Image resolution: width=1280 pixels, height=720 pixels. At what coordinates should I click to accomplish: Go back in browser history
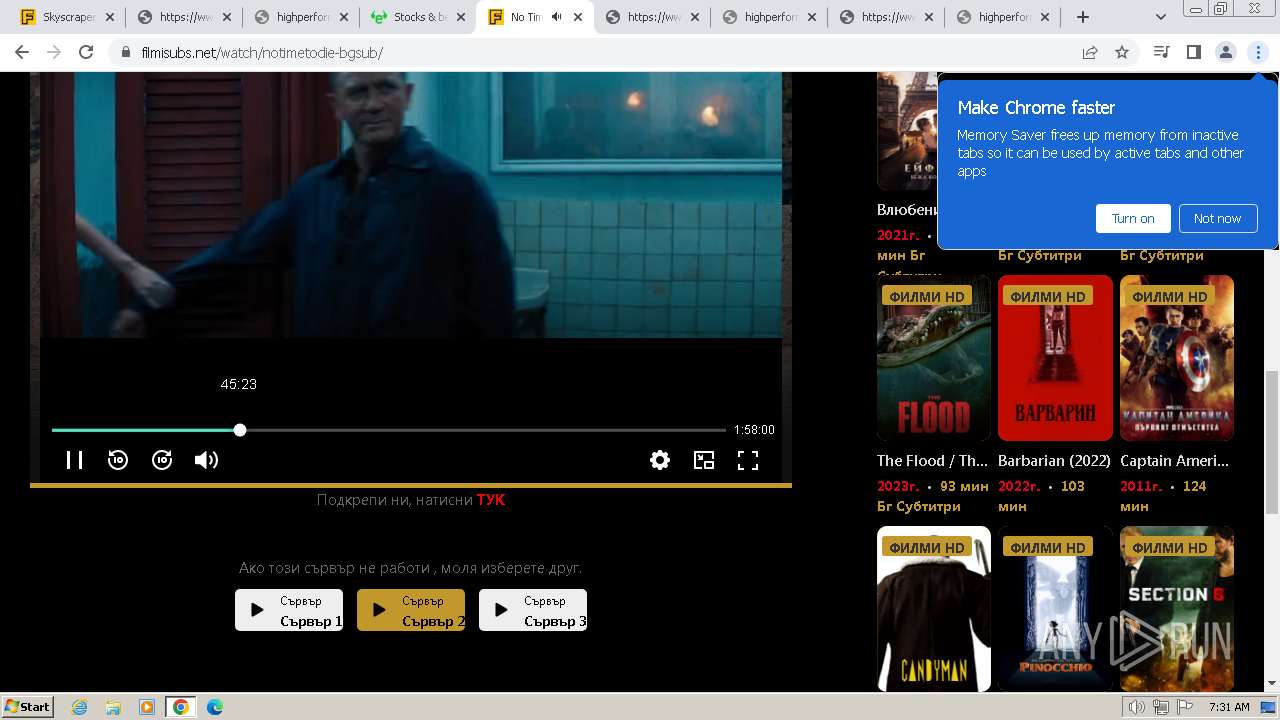point(22,53)
